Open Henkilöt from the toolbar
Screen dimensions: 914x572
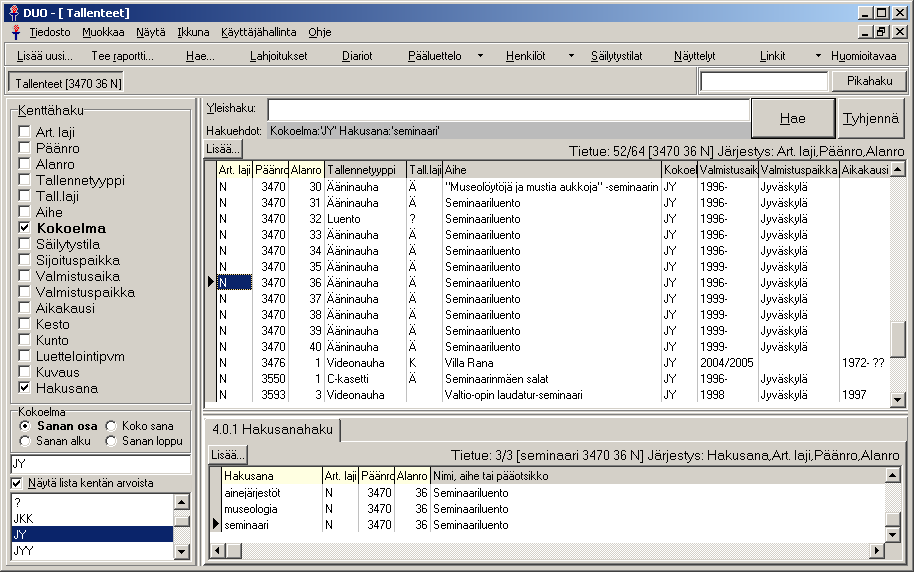526,56
